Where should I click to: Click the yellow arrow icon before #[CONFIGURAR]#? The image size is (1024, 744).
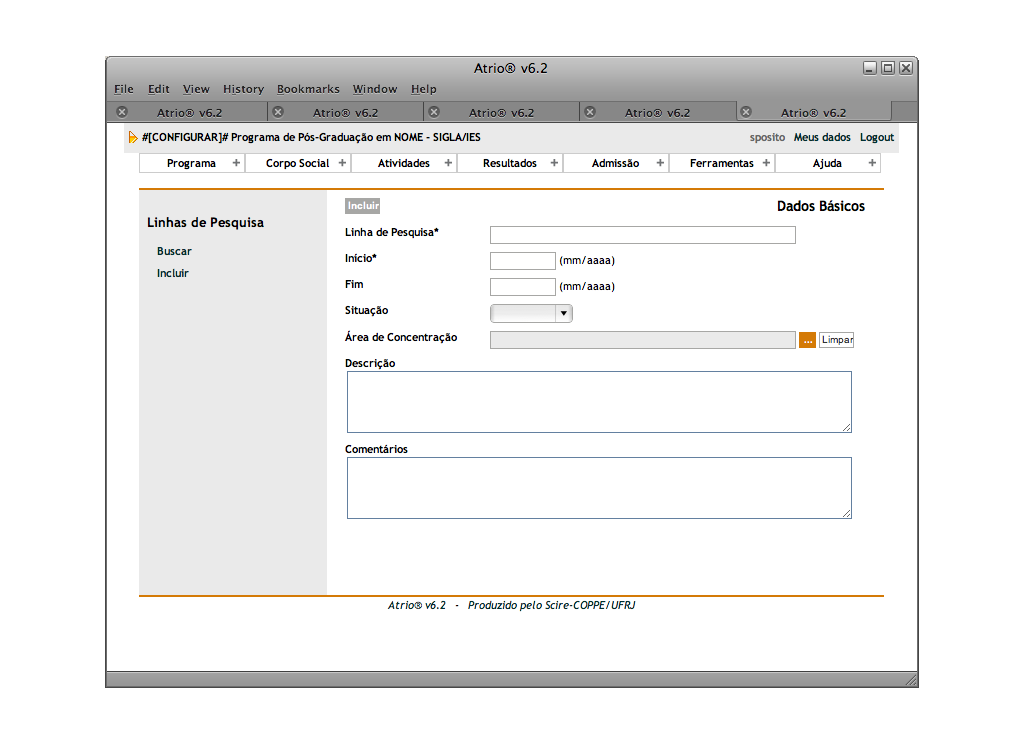[x=133, y=138]
